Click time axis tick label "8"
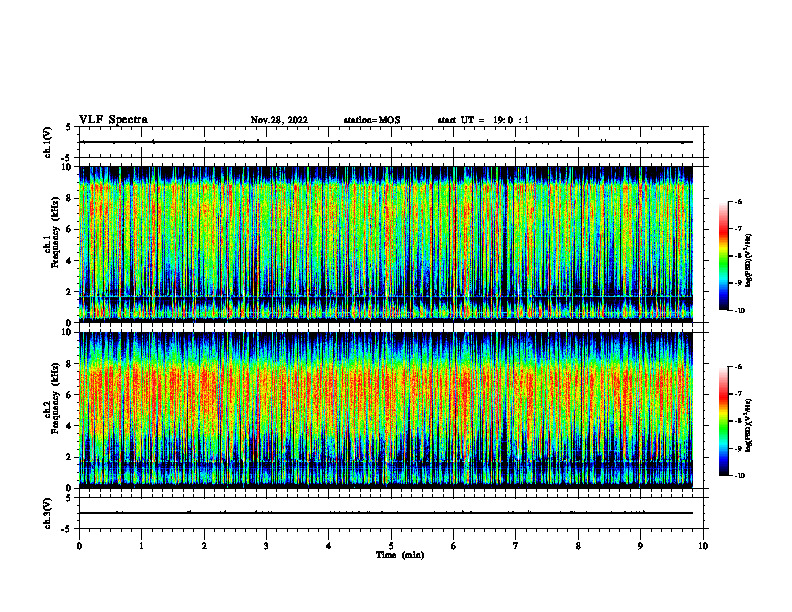The image size is (792, 612). point(578,546)
